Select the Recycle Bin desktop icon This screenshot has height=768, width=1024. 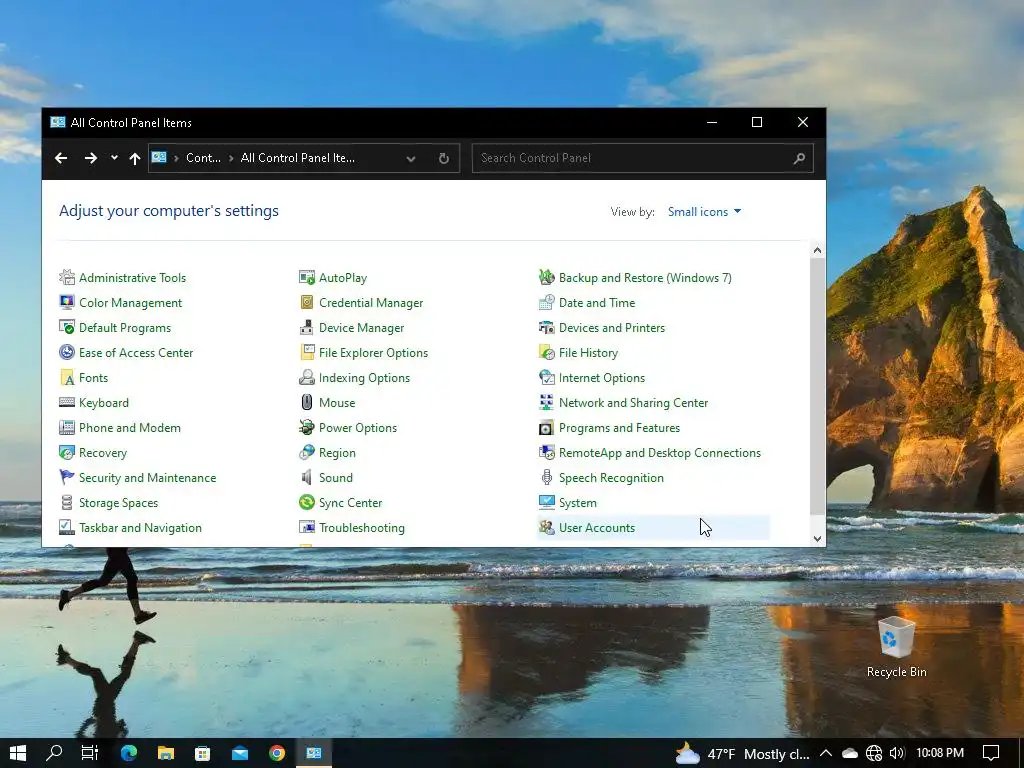(x=896, y=647)
